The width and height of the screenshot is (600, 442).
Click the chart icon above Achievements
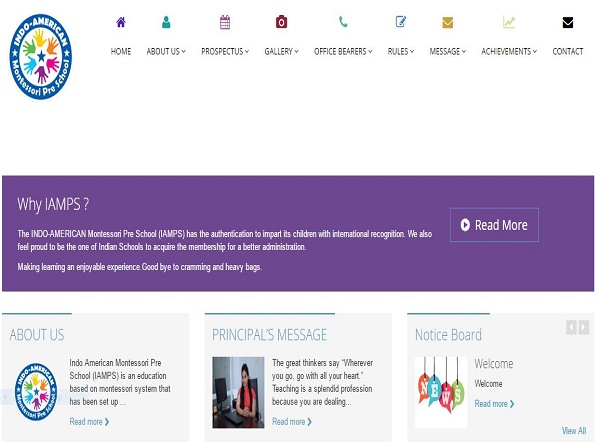[x=509, y=22]
